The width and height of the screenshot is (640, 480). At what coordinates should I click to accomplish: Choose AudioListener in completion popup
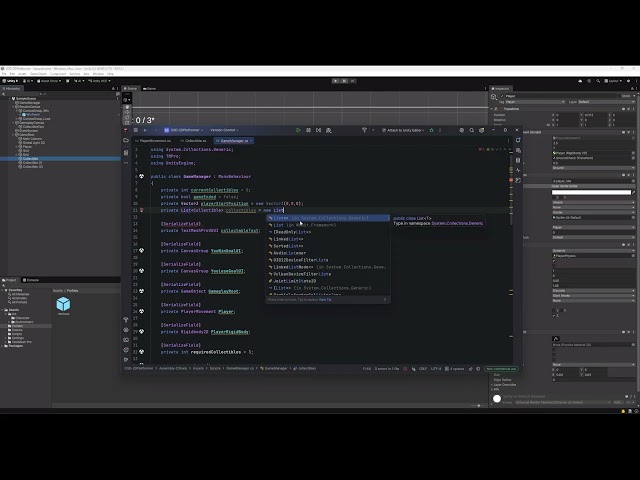[x=328, y=253]
